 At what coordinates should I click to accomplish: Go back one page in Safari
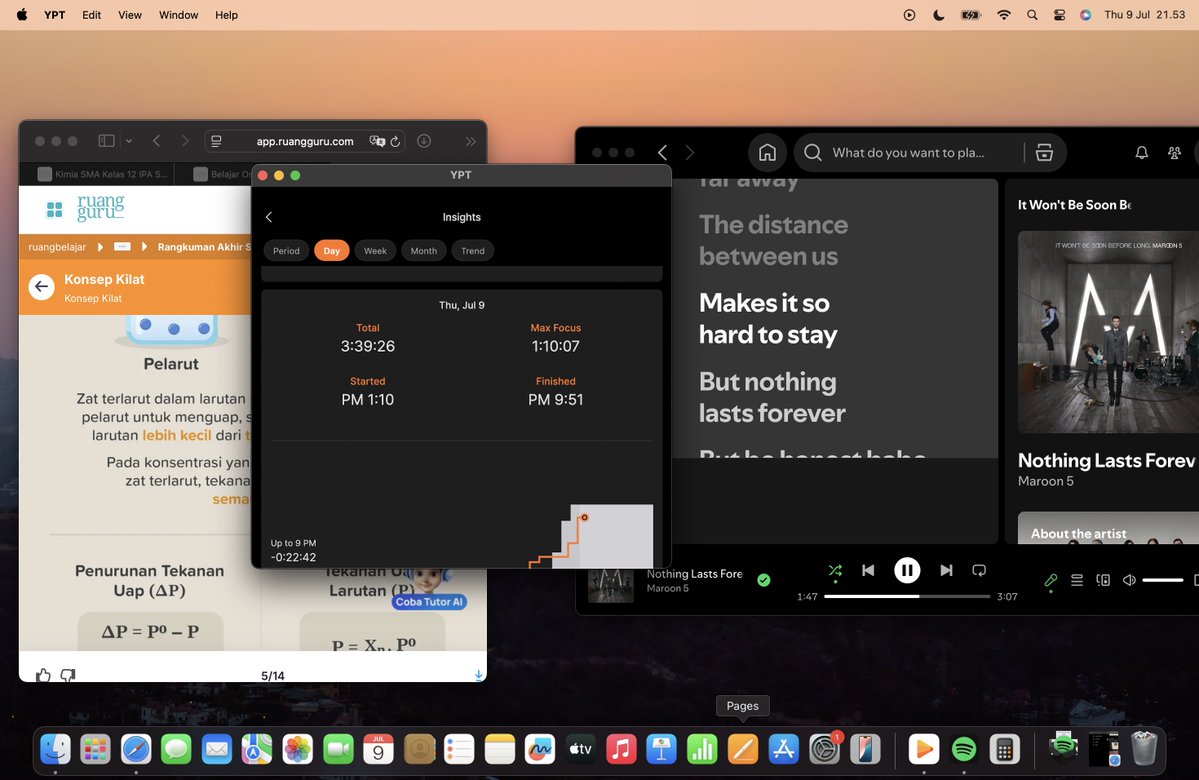point(156,141)
